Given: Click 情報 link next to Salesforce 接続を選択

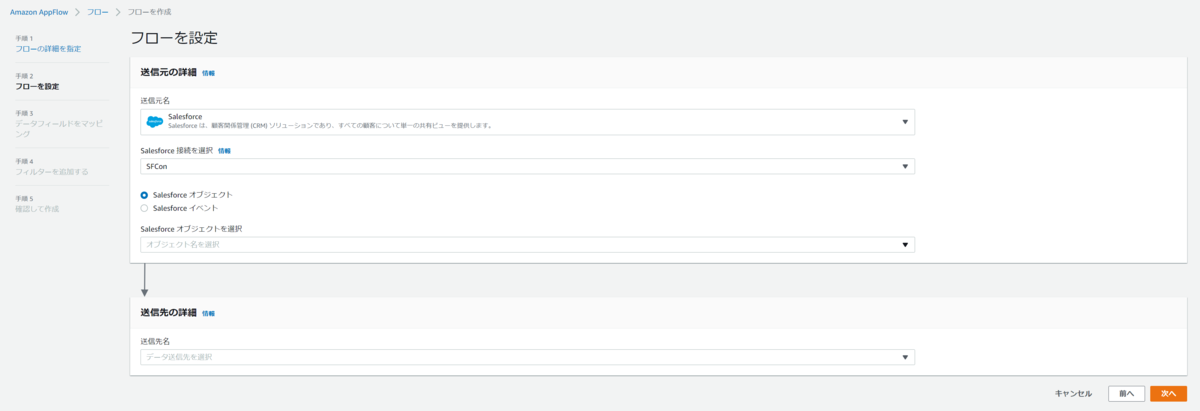Looking at the screenshot, I should 224,150.
